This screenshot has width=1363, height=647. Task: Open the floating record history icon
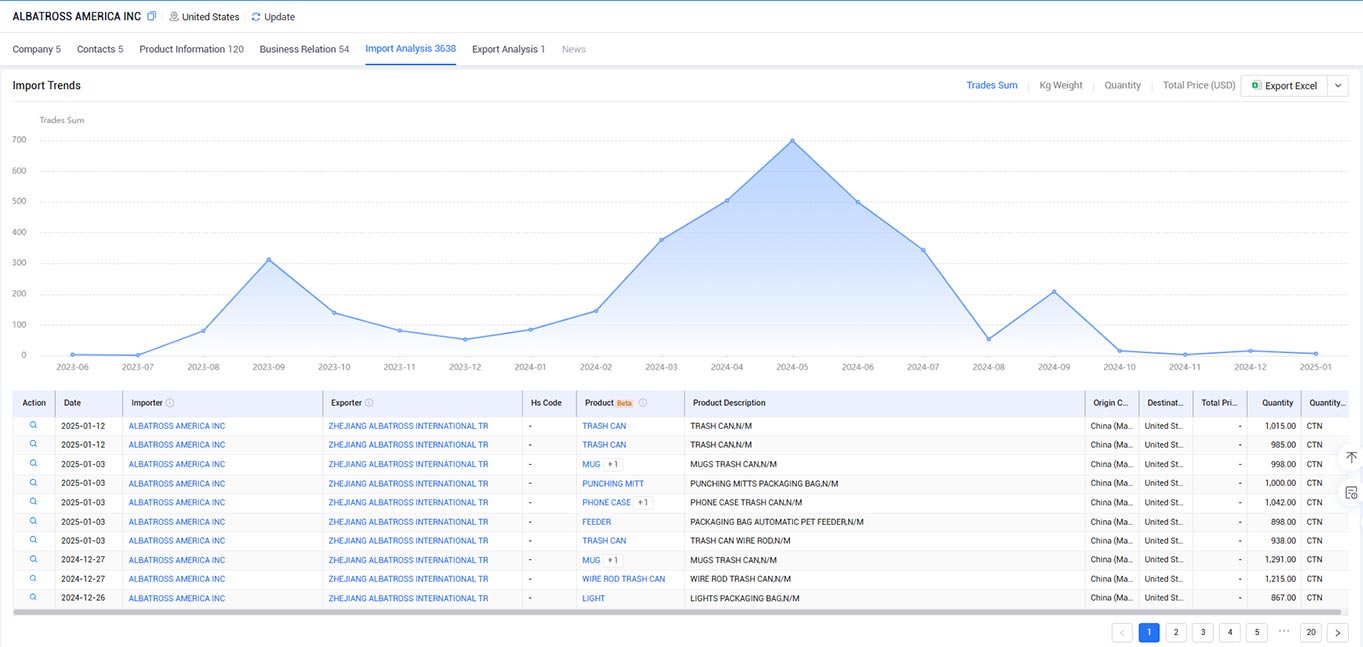(x=1351, y=492)
